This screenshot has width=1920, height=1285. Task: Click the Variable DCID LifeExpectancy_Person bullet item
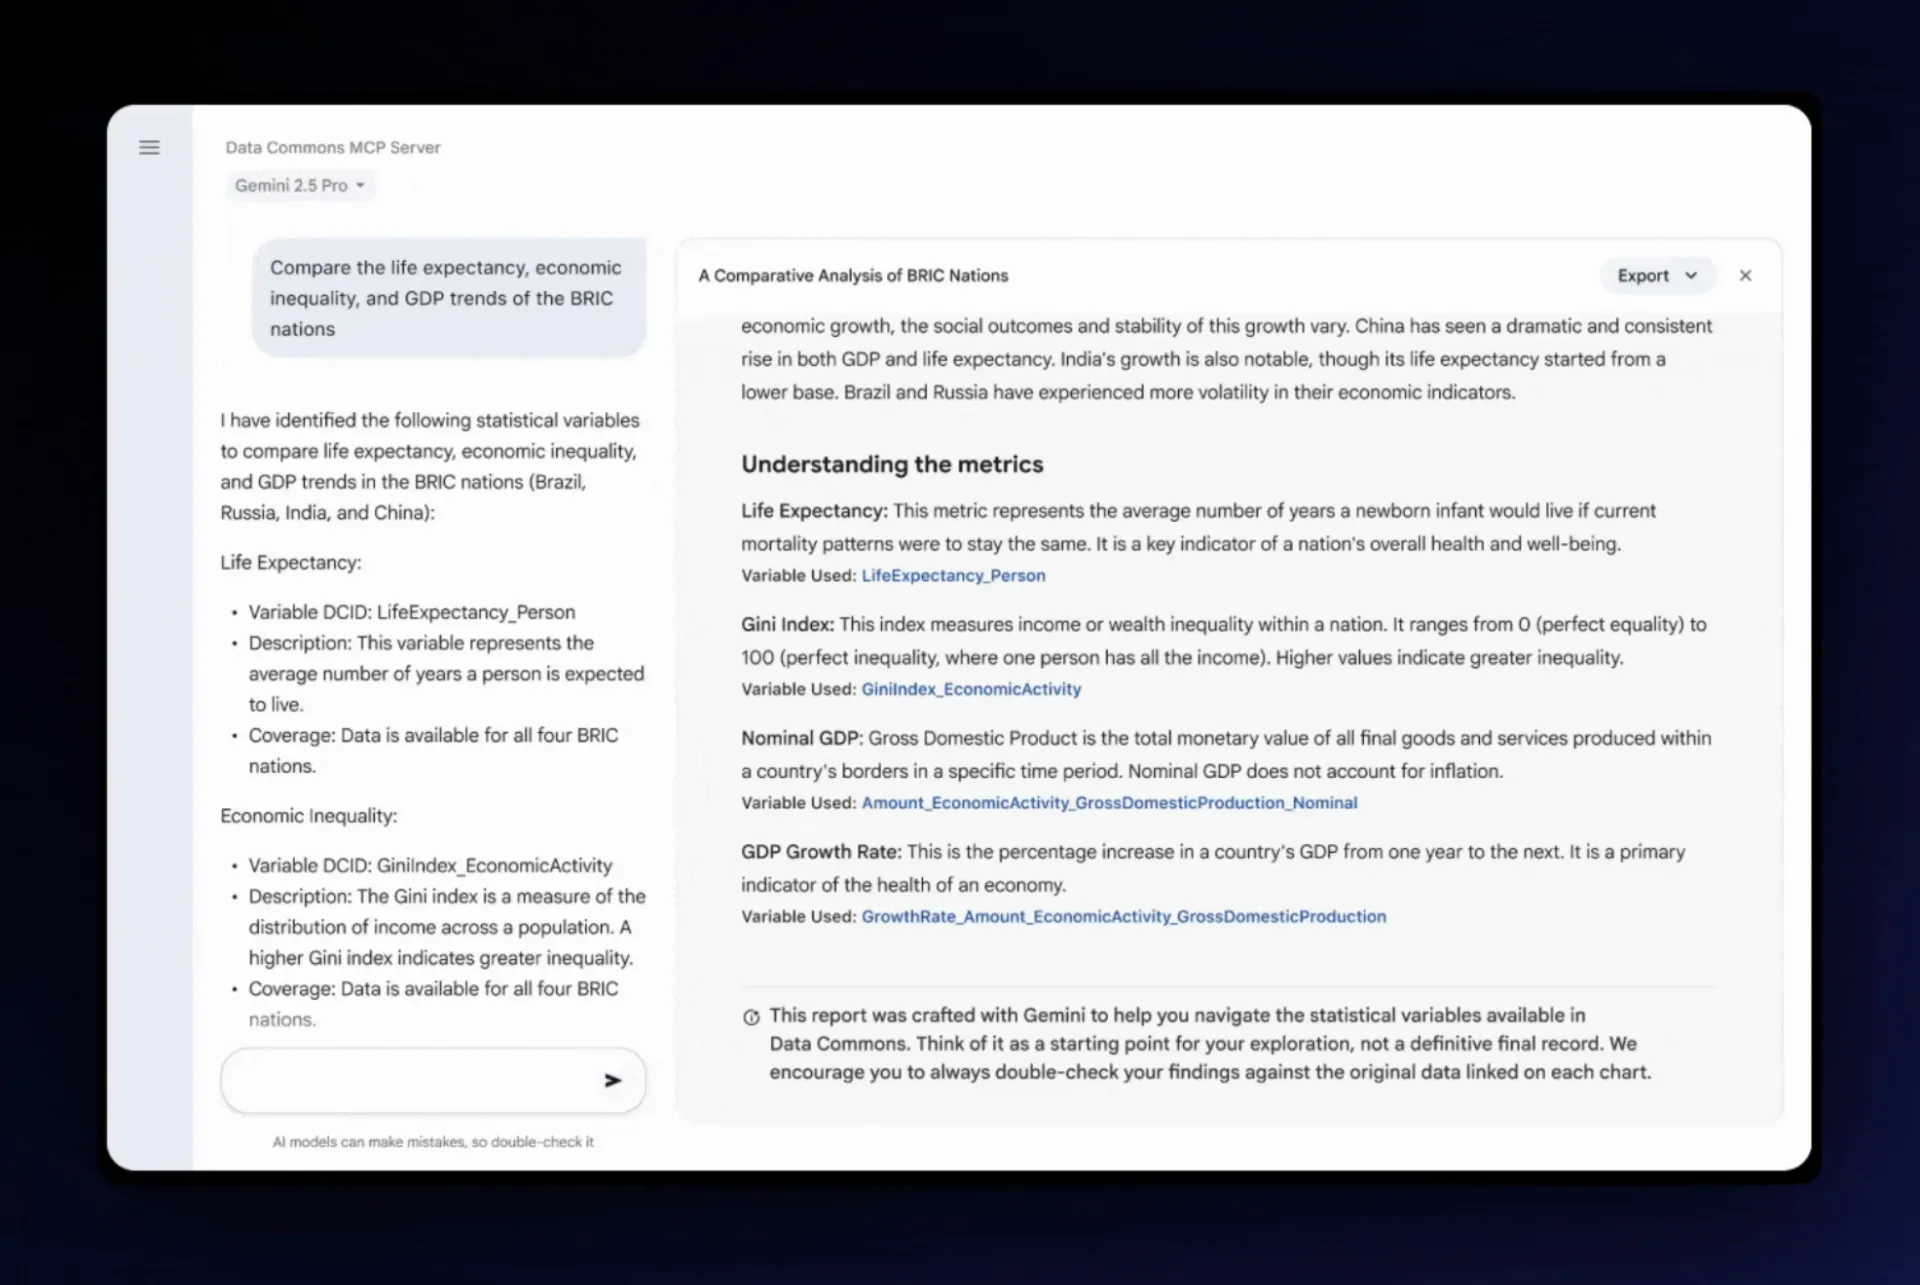(413, 611)
